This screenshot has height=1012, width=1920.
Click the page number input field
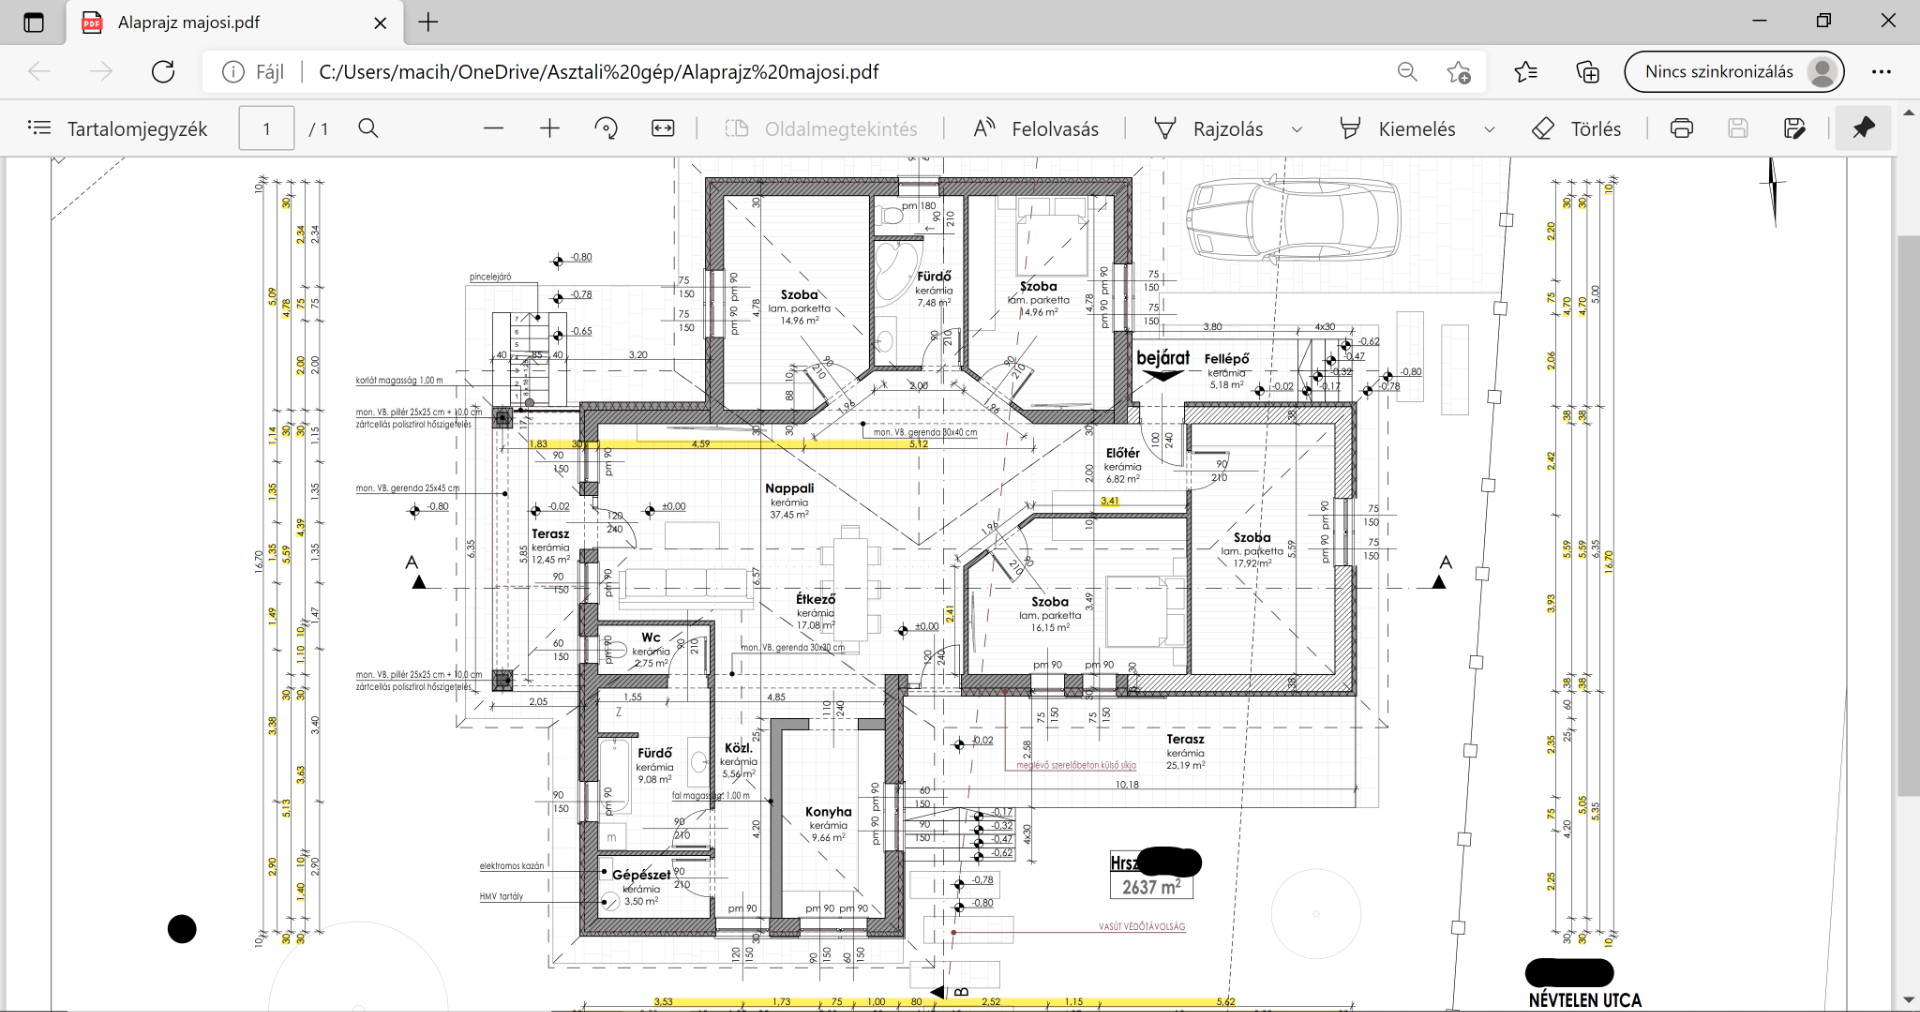coord(266,129)
